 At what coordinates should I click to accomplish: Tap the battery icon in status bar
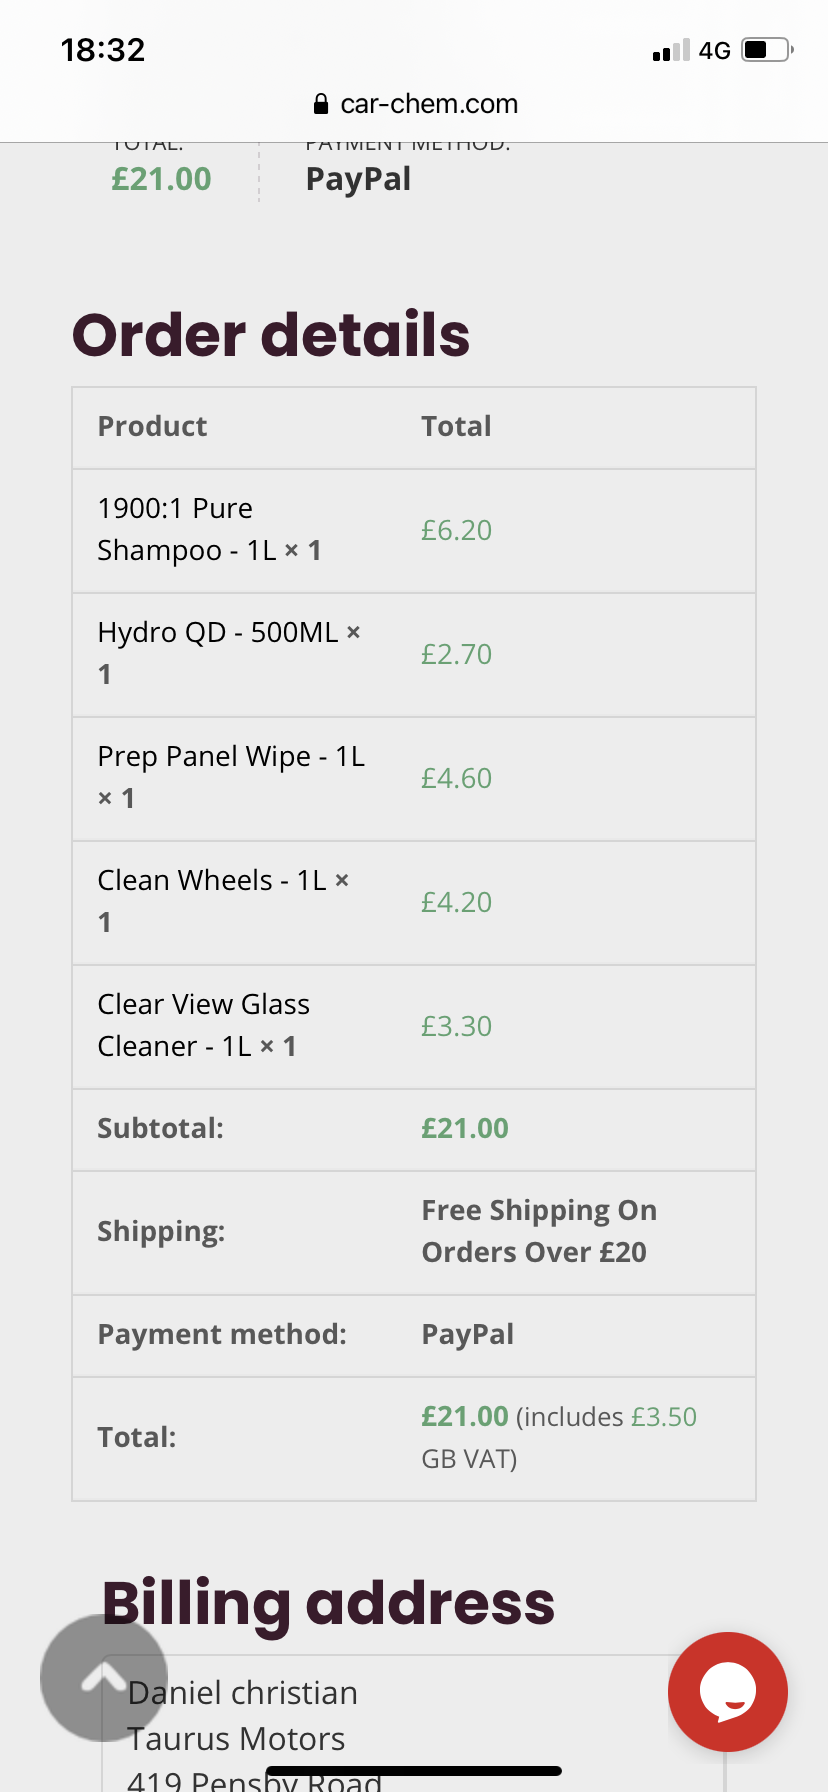767,50
